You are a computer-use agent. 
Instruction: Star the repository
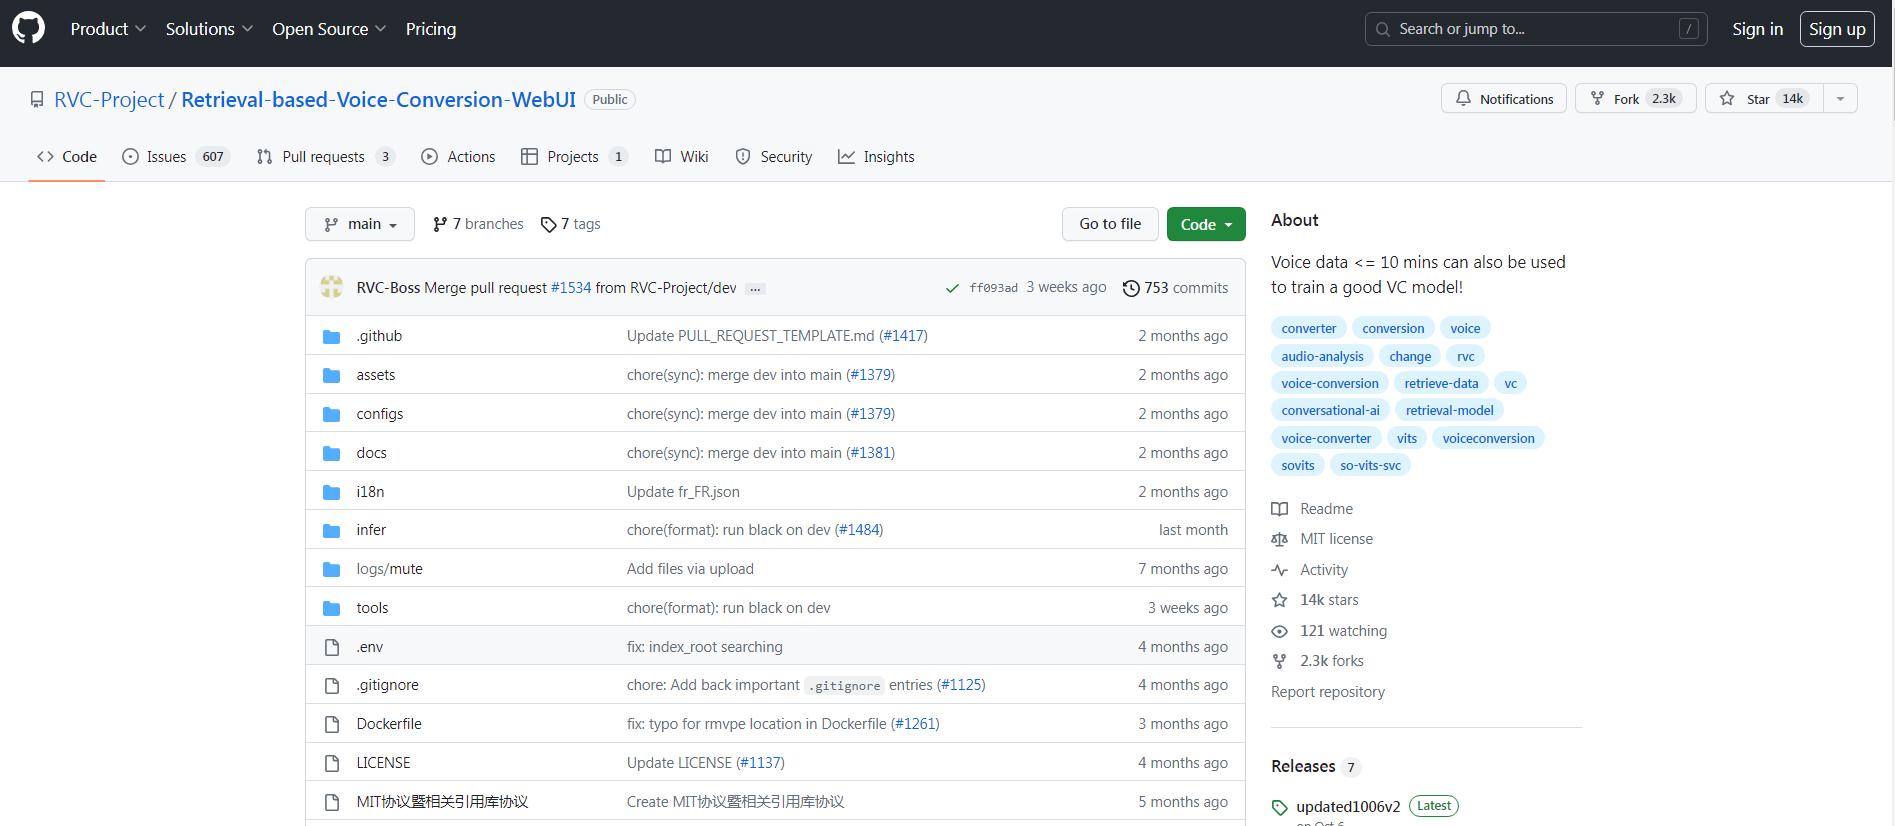coord(1764,98)
